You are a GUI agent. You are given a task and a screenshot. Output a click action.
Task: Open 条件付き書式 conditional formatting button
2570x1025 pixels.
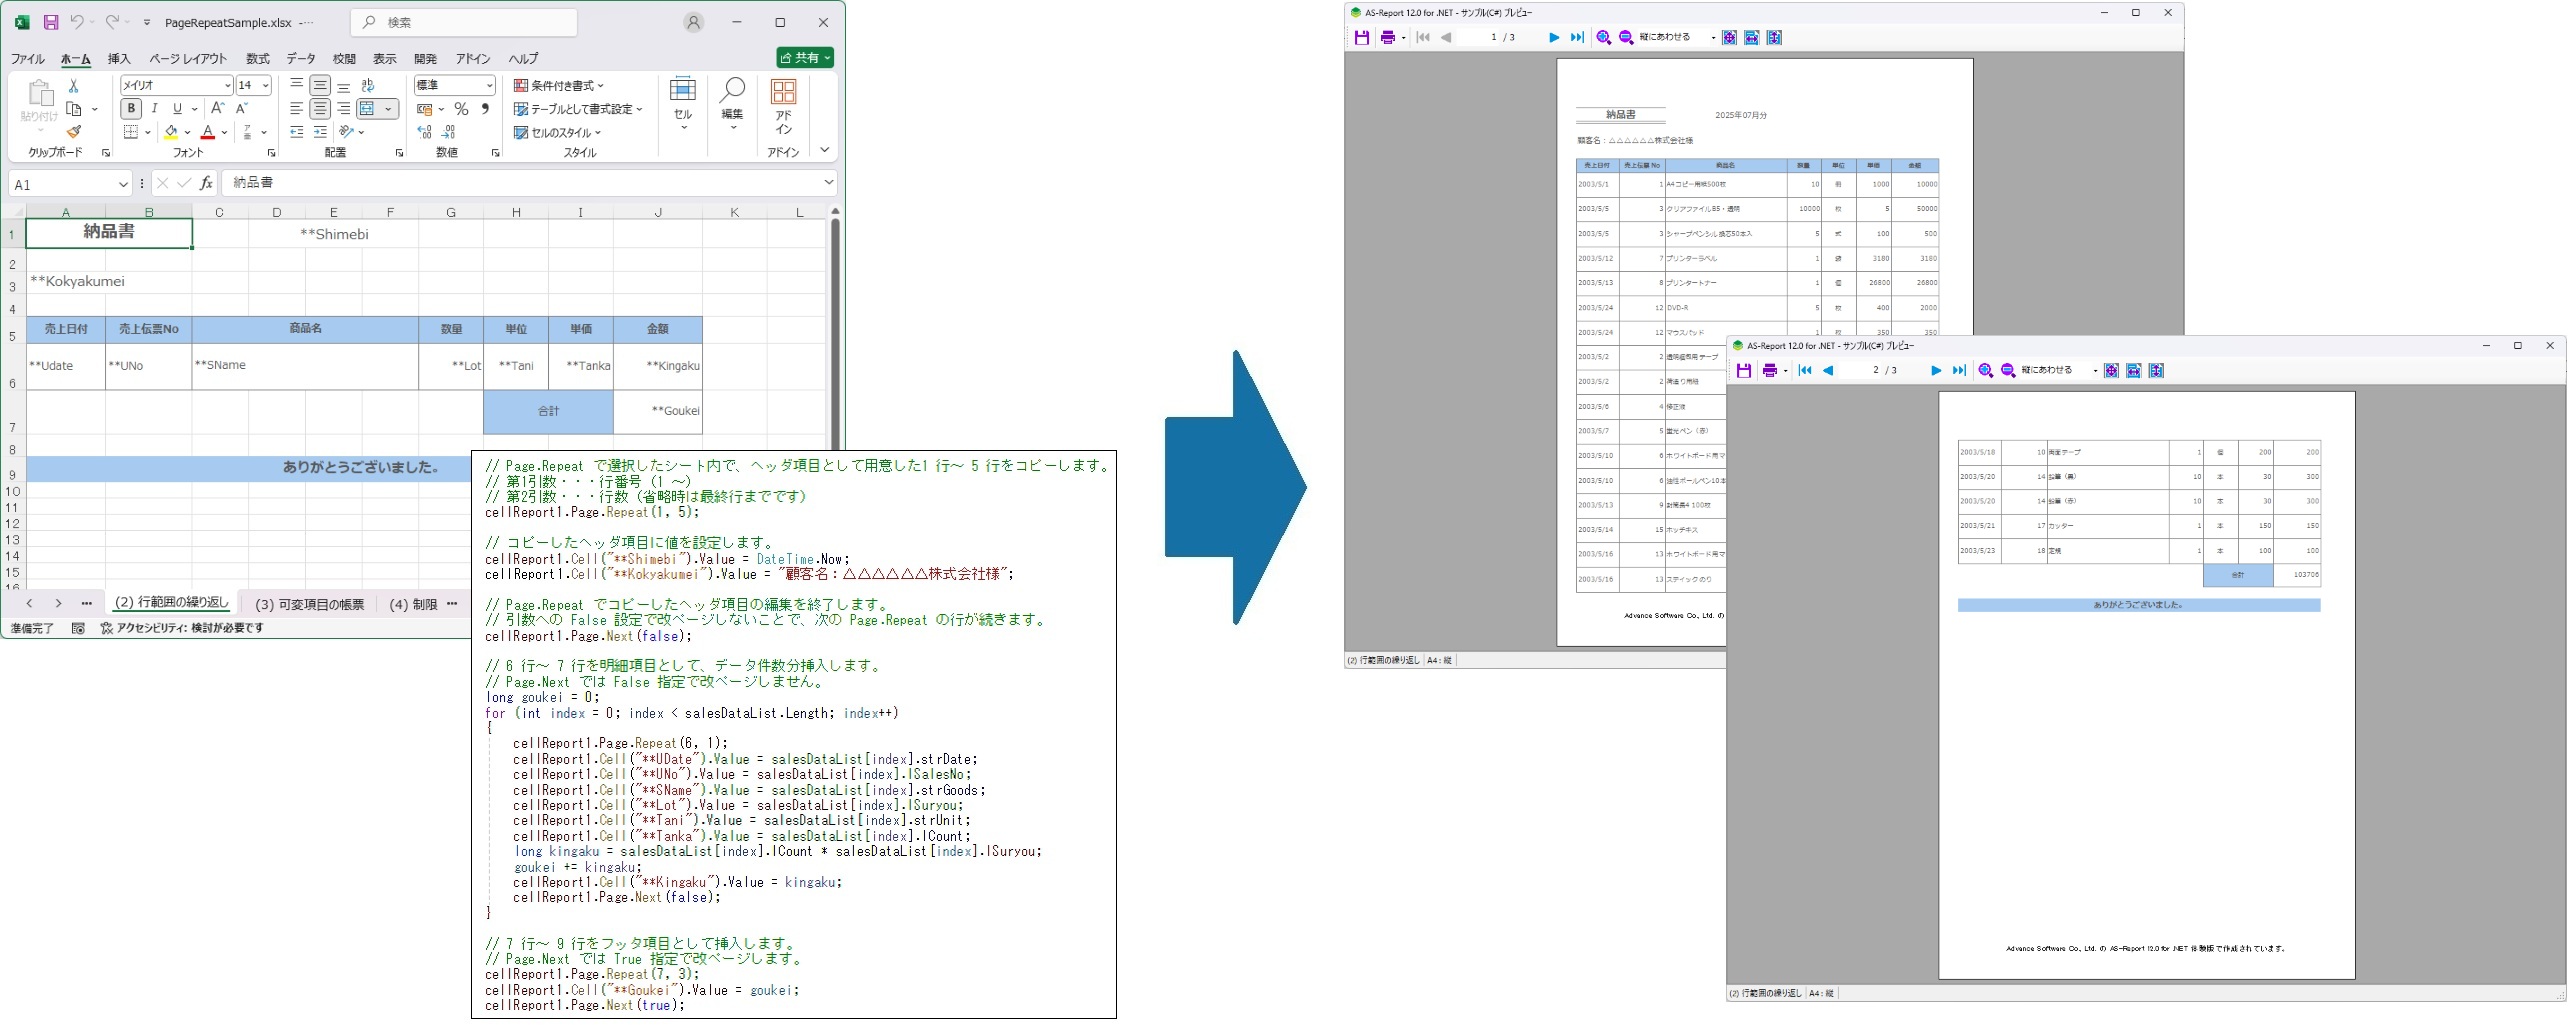click(x=560, y=86)
